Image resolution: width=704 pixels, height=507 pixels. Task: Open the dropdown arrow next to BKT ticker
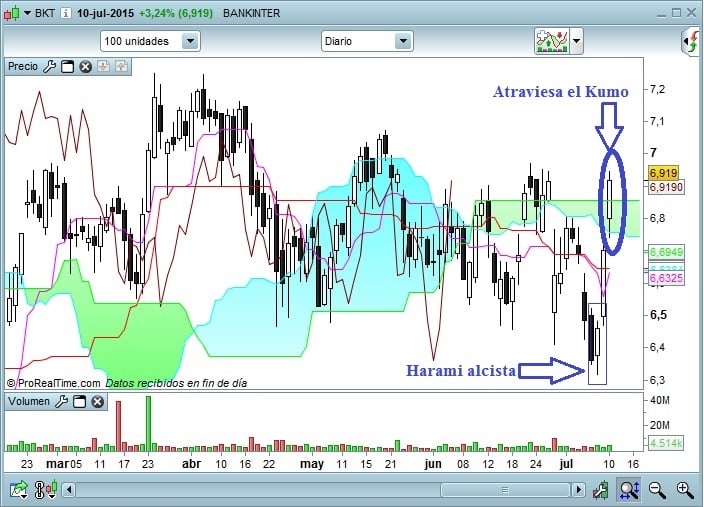coord(27,13)
